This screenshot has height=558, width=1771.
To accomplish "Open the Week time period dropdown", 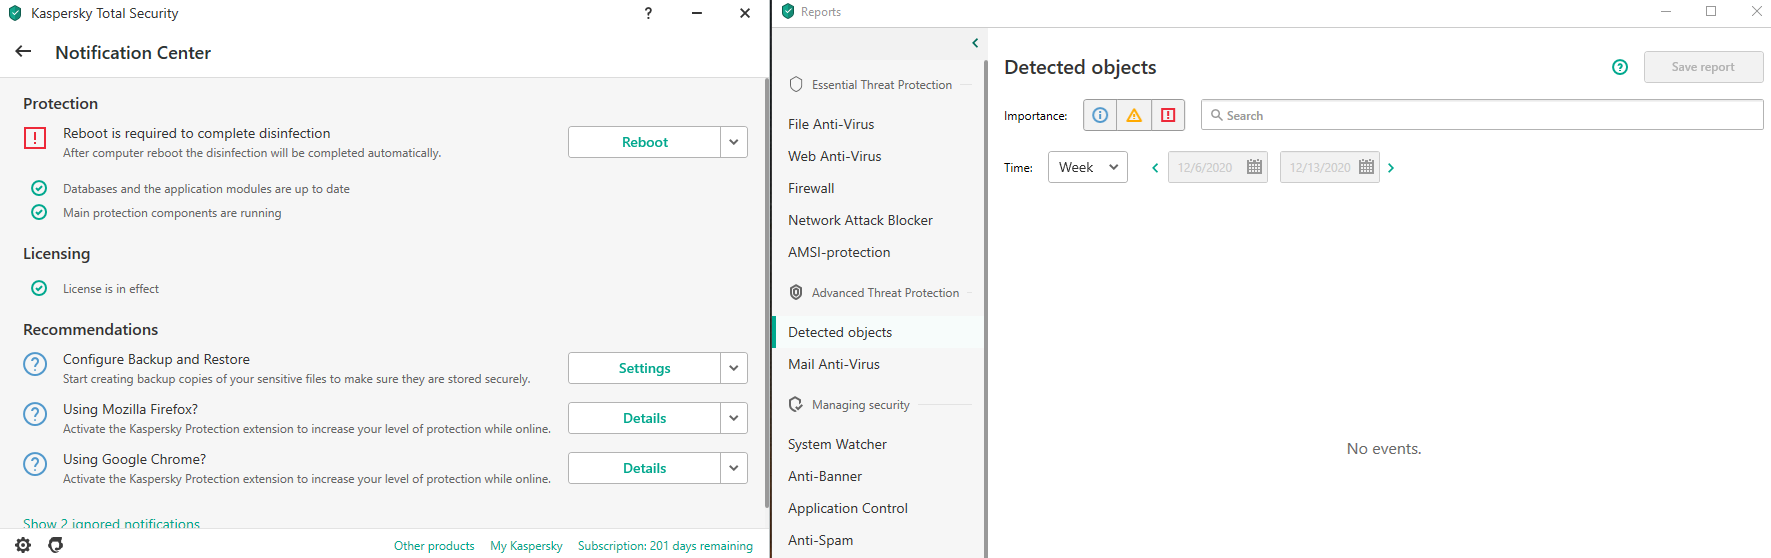I will [1087, 167].
